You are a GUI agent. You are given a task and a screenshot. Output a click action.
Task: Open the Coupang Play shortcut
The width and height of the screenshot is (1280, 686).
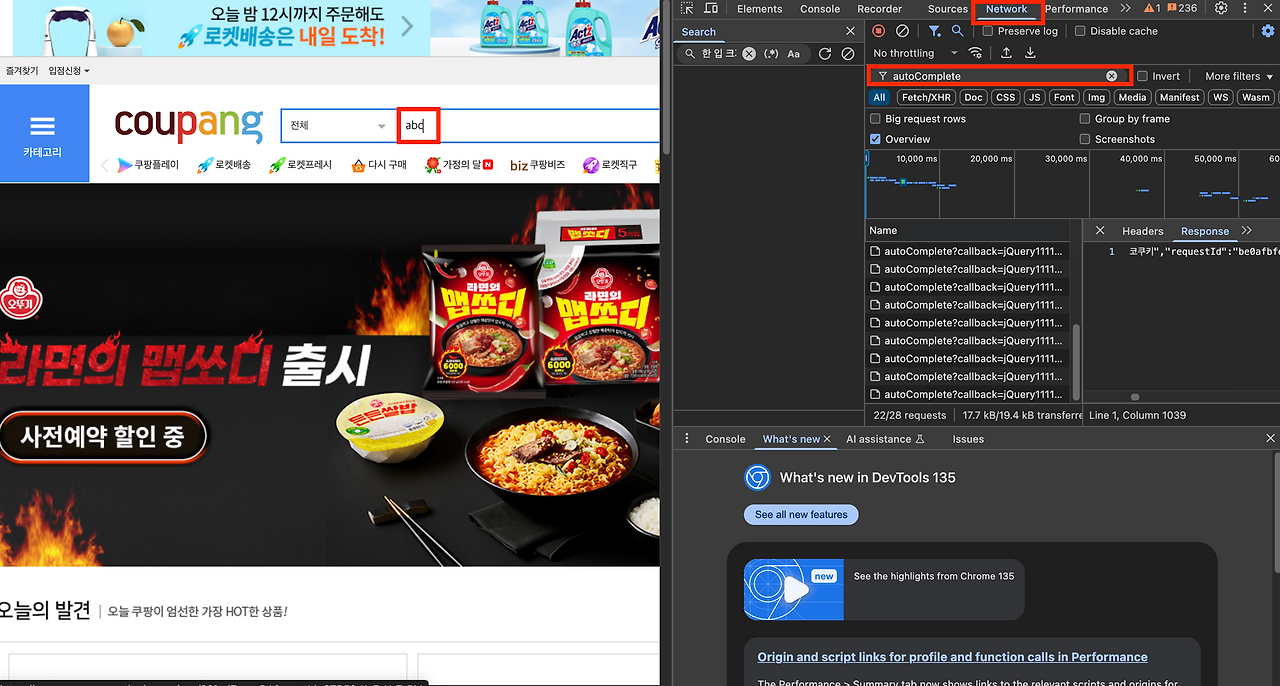(x=148, y=165)
